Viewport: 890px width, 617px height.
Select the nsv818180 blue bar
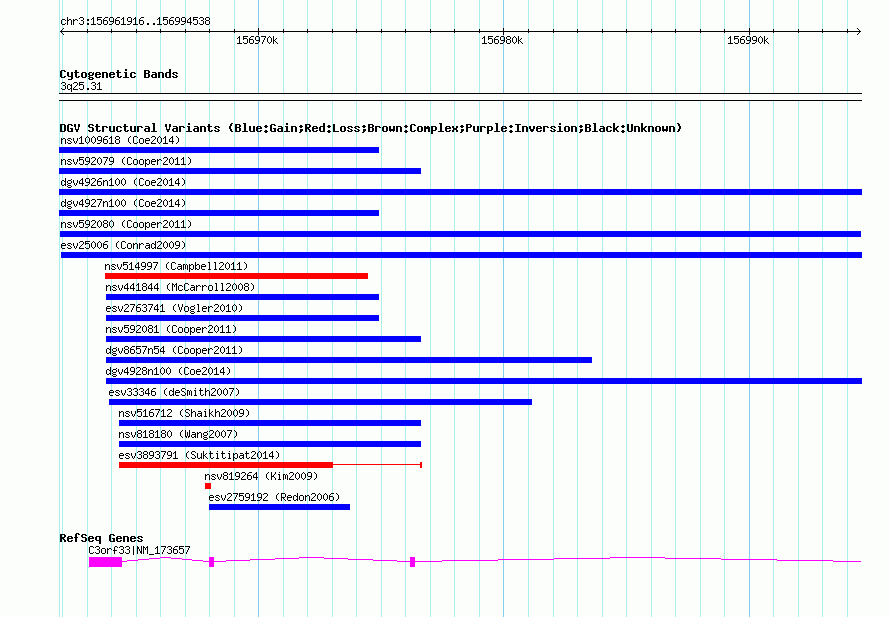click(x=270, y=444)
